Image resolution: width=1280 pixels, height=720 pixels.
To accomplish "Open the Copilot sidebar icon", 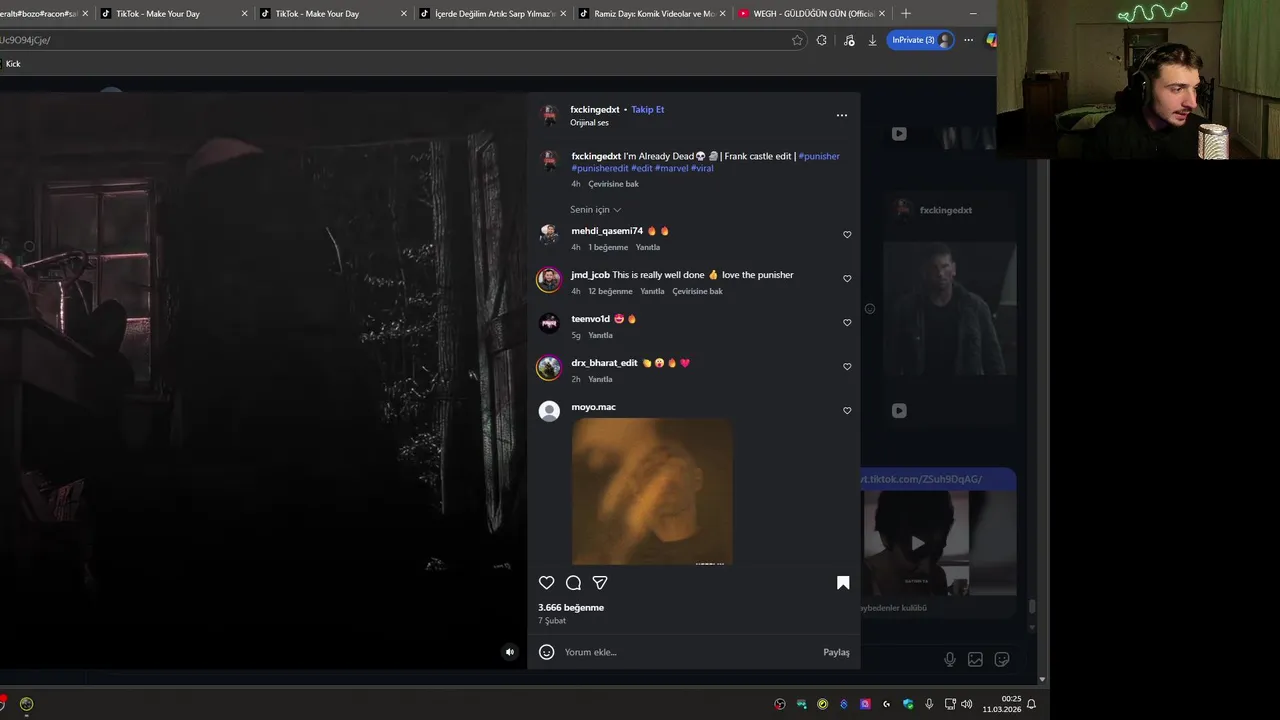I will (991, 40).
